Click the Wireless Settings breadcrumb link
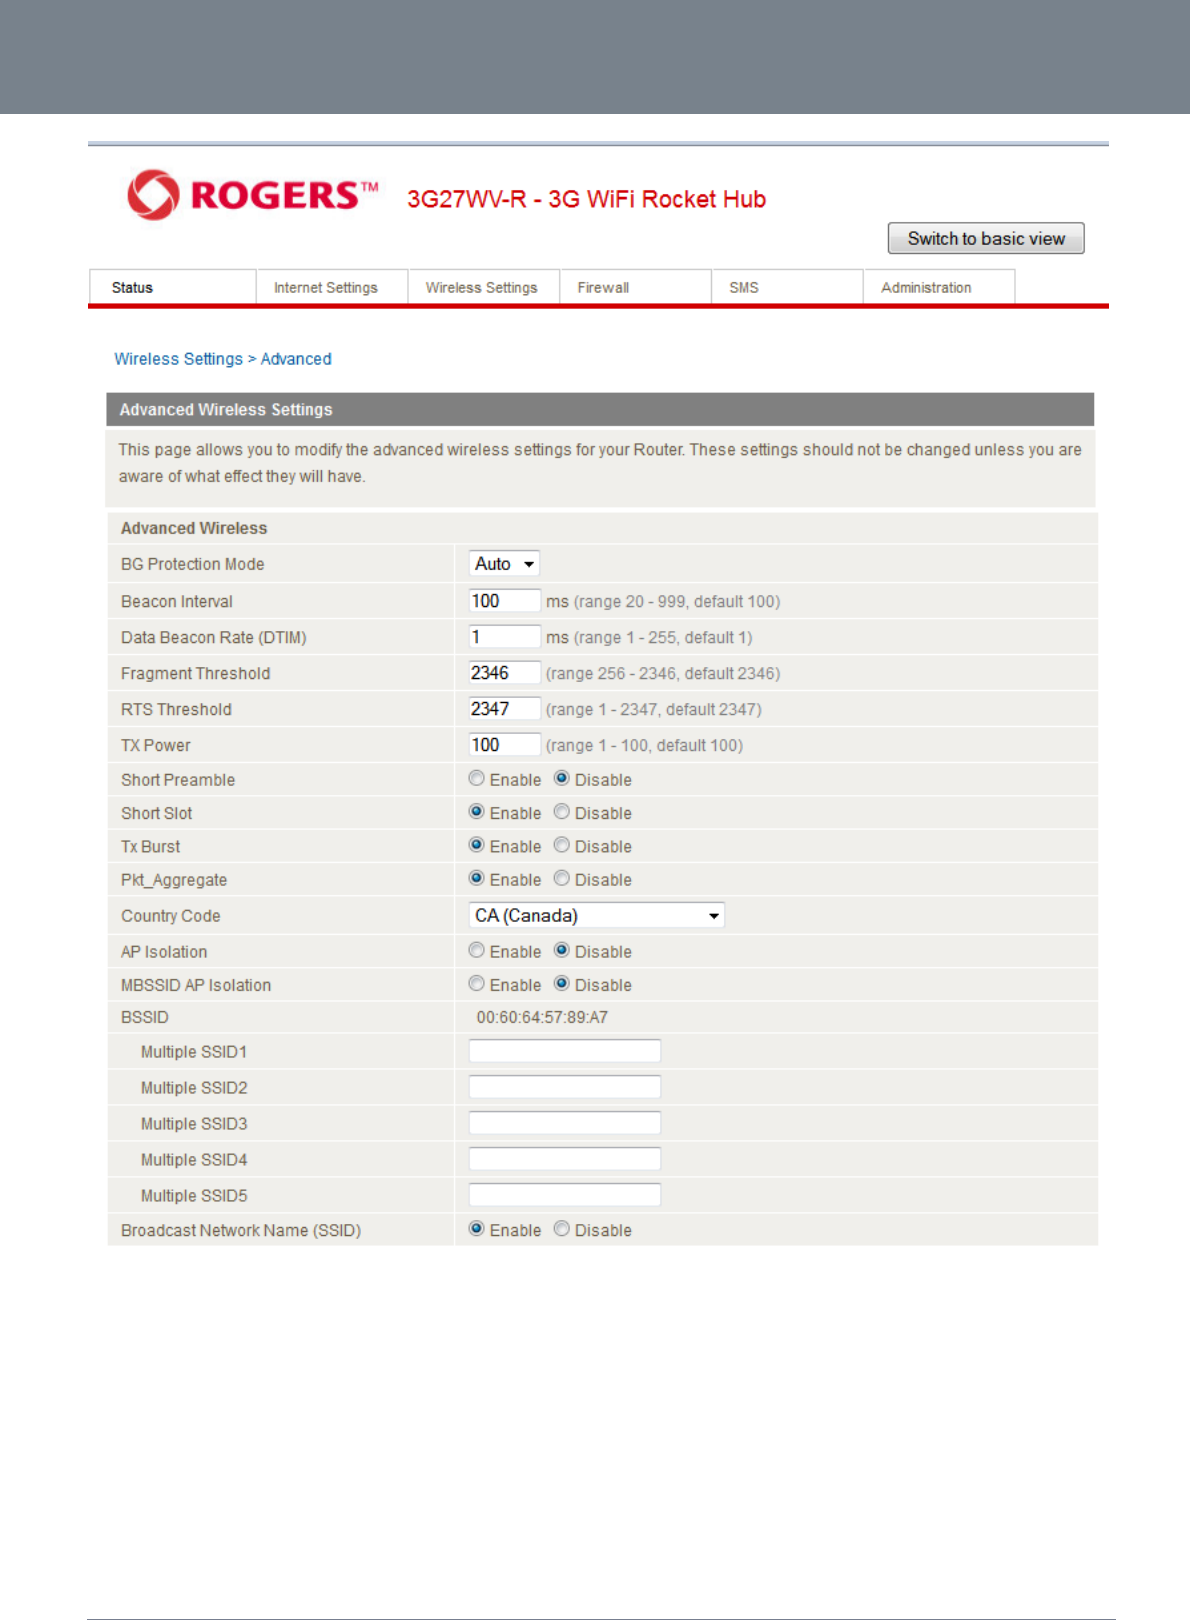1190x1620 pixels. tap(178, 359)
